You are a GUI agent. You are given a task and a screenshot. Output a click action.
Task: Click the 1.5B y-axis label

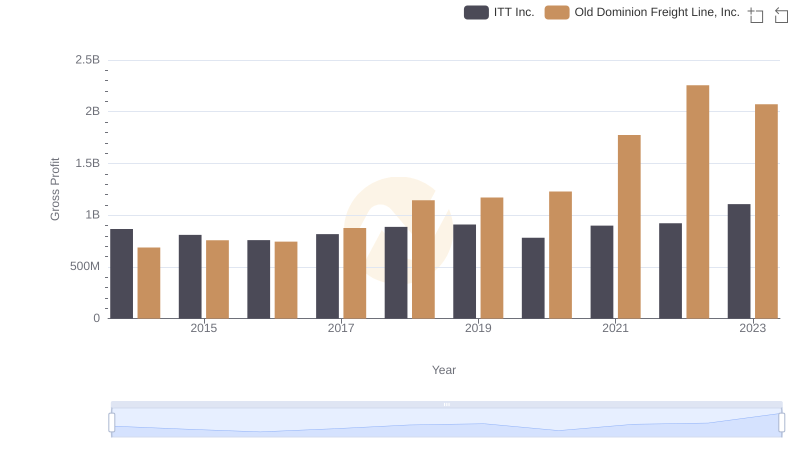pos(88,163)
